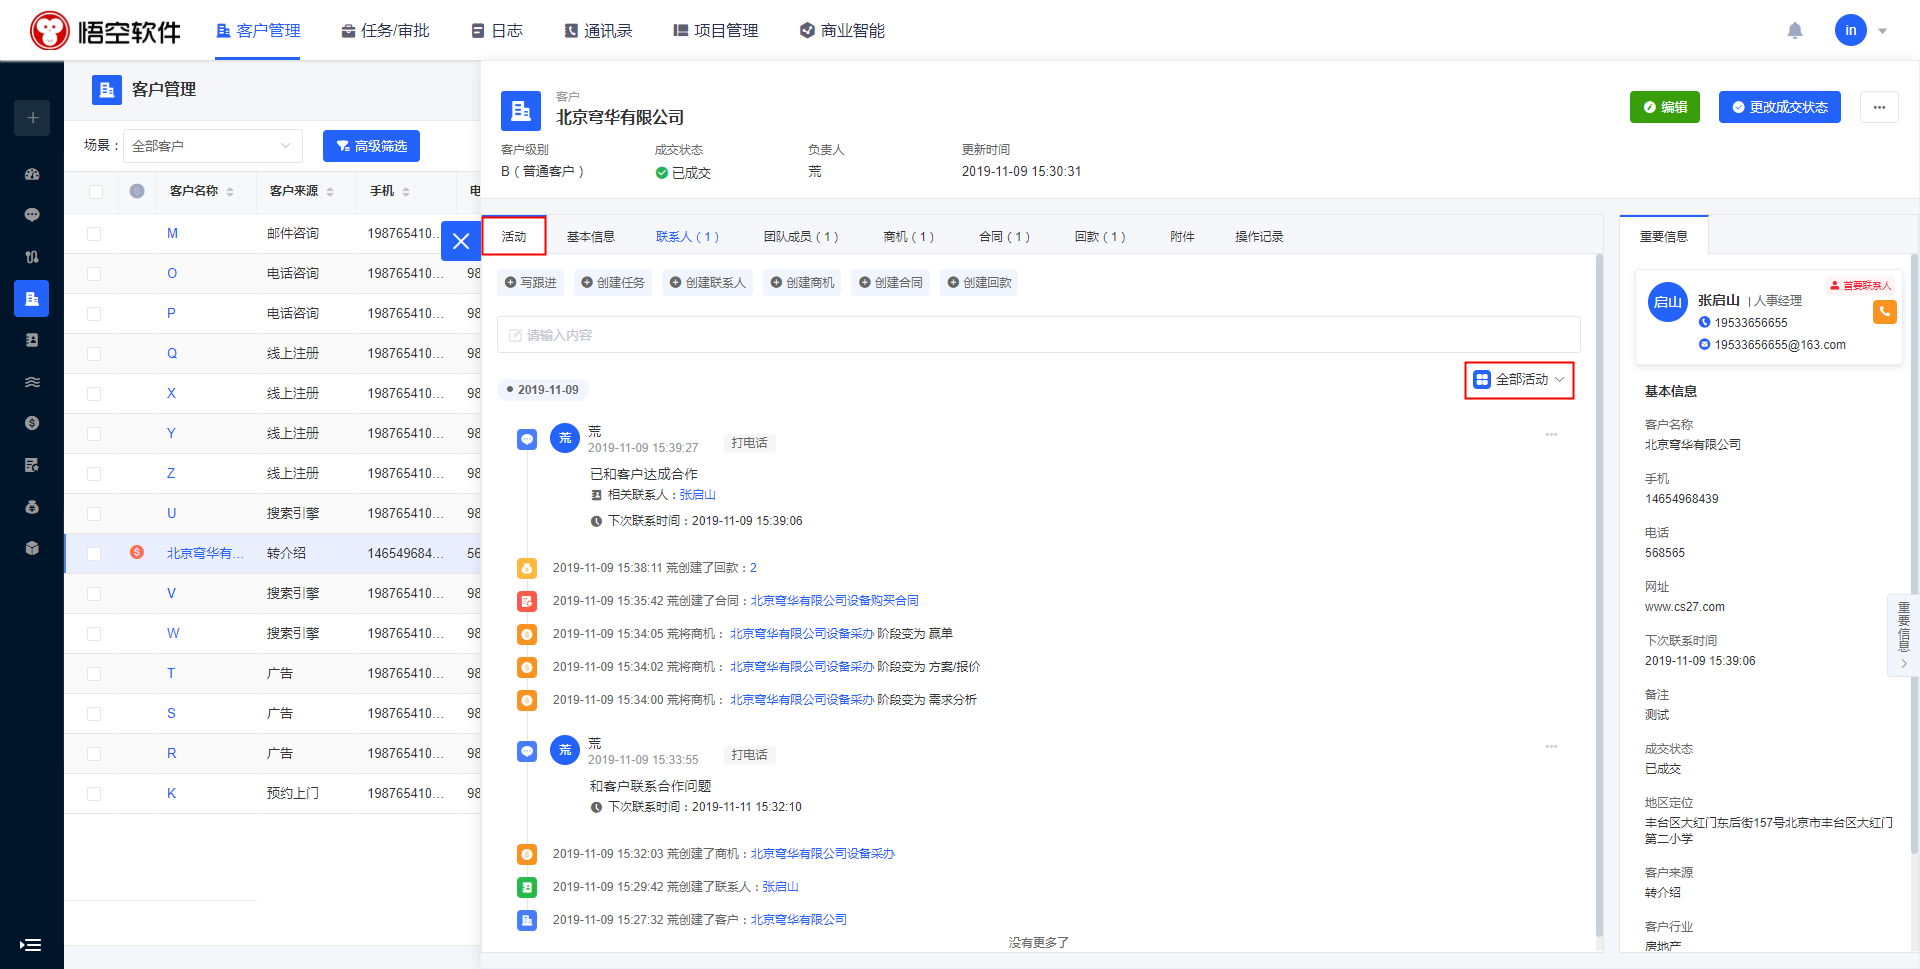Close the customer detail panel with X
The image size is (1920, 969).
461,241
